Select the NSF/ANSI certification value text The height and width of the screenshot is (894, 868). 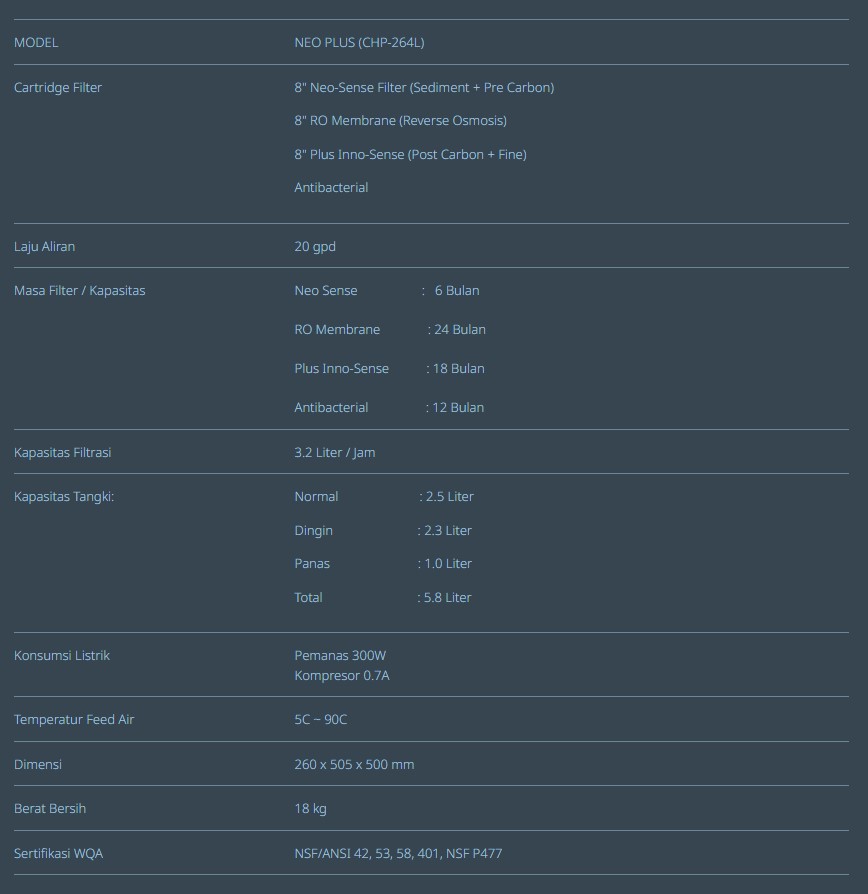(398, 853)
